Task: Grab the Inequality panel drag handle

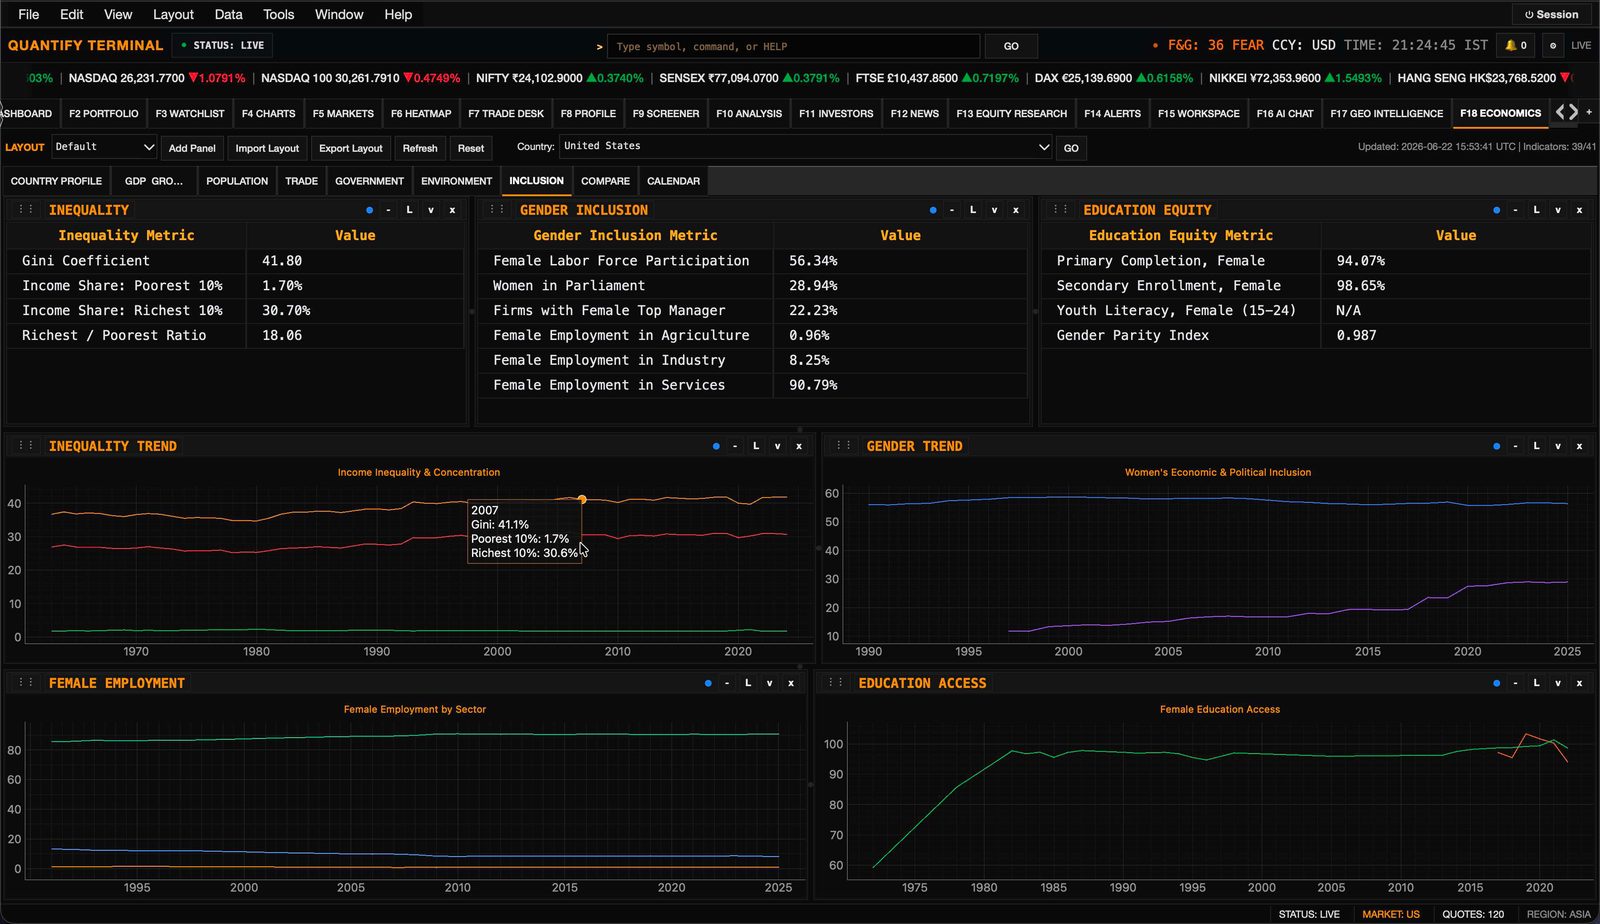Action: coord(26,210)
